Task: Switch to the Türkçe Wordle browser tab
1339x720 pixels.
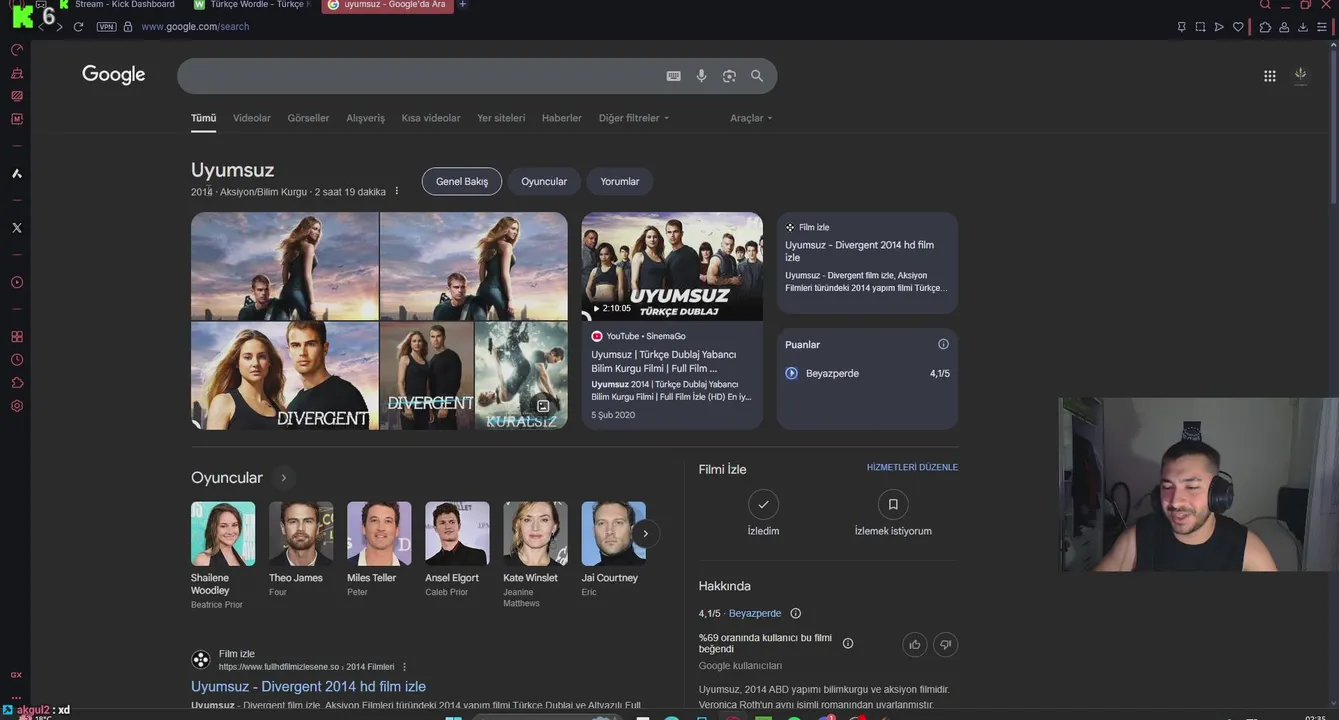Action: [x=252, y=5]
